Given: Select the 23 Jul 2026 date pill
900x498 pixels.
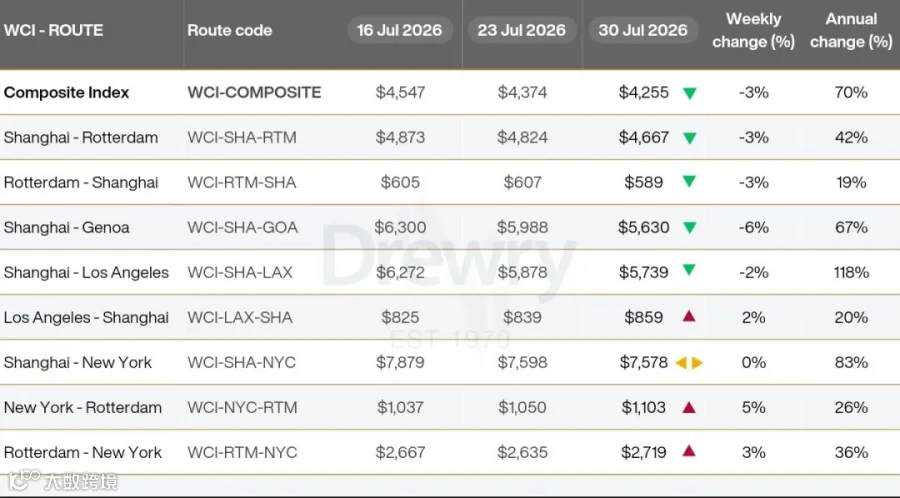Looking at the screenshot, I should pos(522,30).
